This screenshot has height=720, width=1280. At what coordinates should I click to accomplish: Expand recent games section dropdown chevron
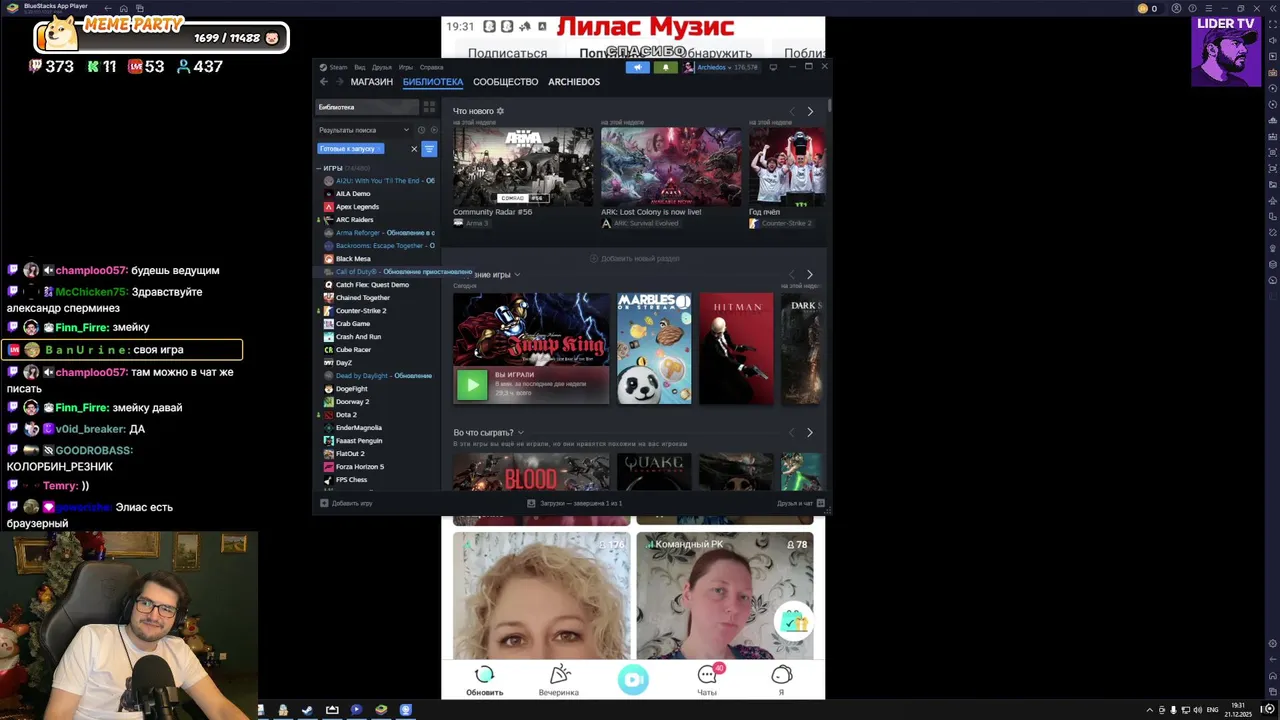point(517,274)
